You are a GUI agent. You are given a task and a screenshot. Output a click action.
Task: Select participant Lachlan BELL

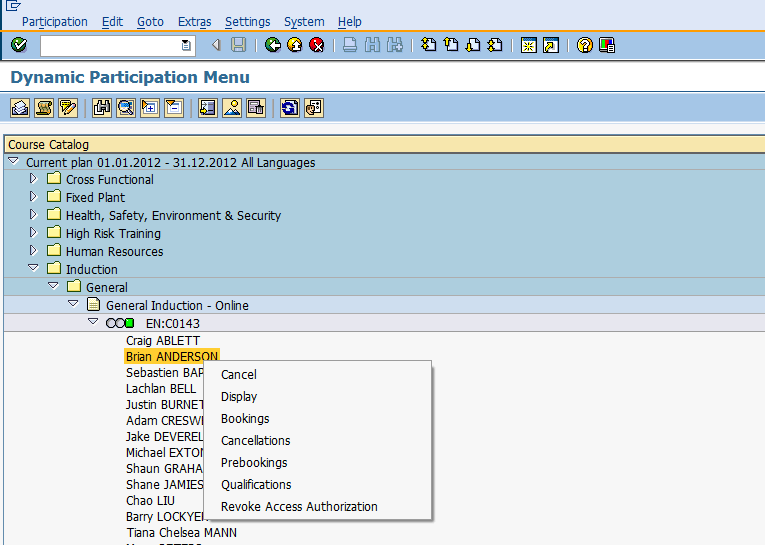(161, 389)
